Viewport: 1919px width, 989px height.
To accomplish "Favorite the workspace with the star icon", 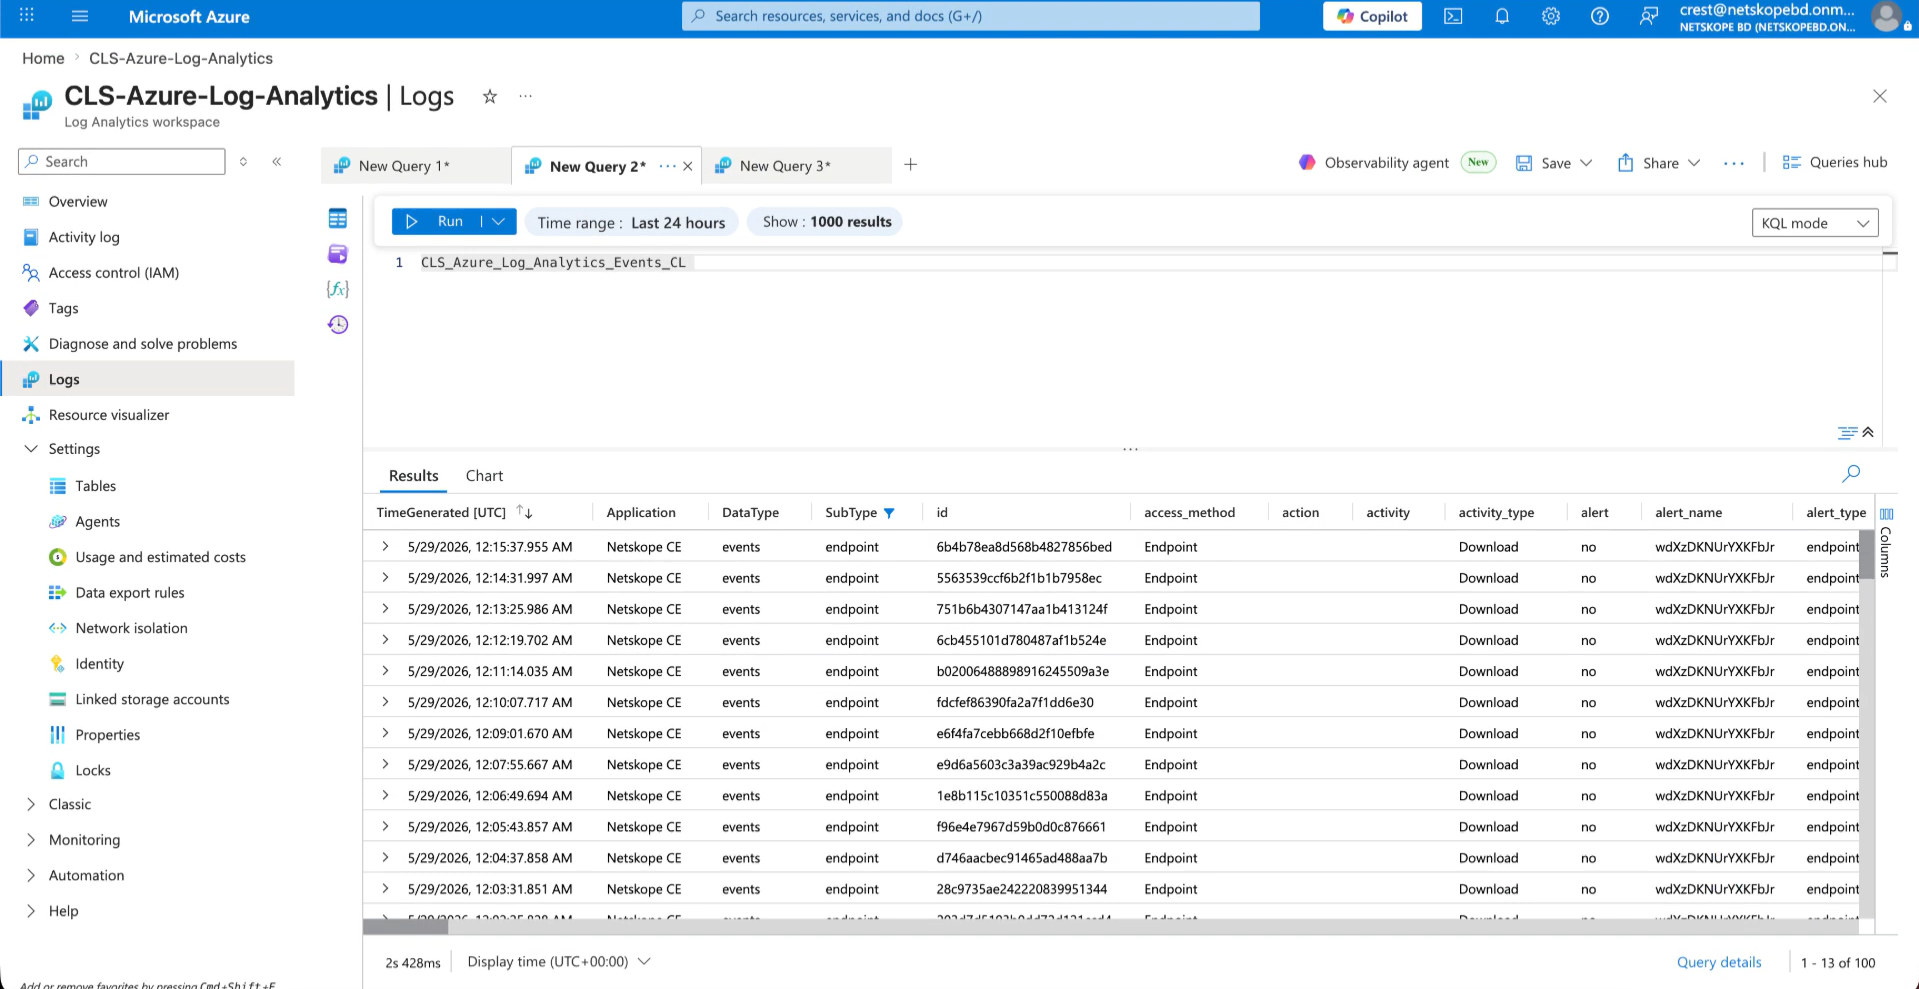I will coord(490,96).
